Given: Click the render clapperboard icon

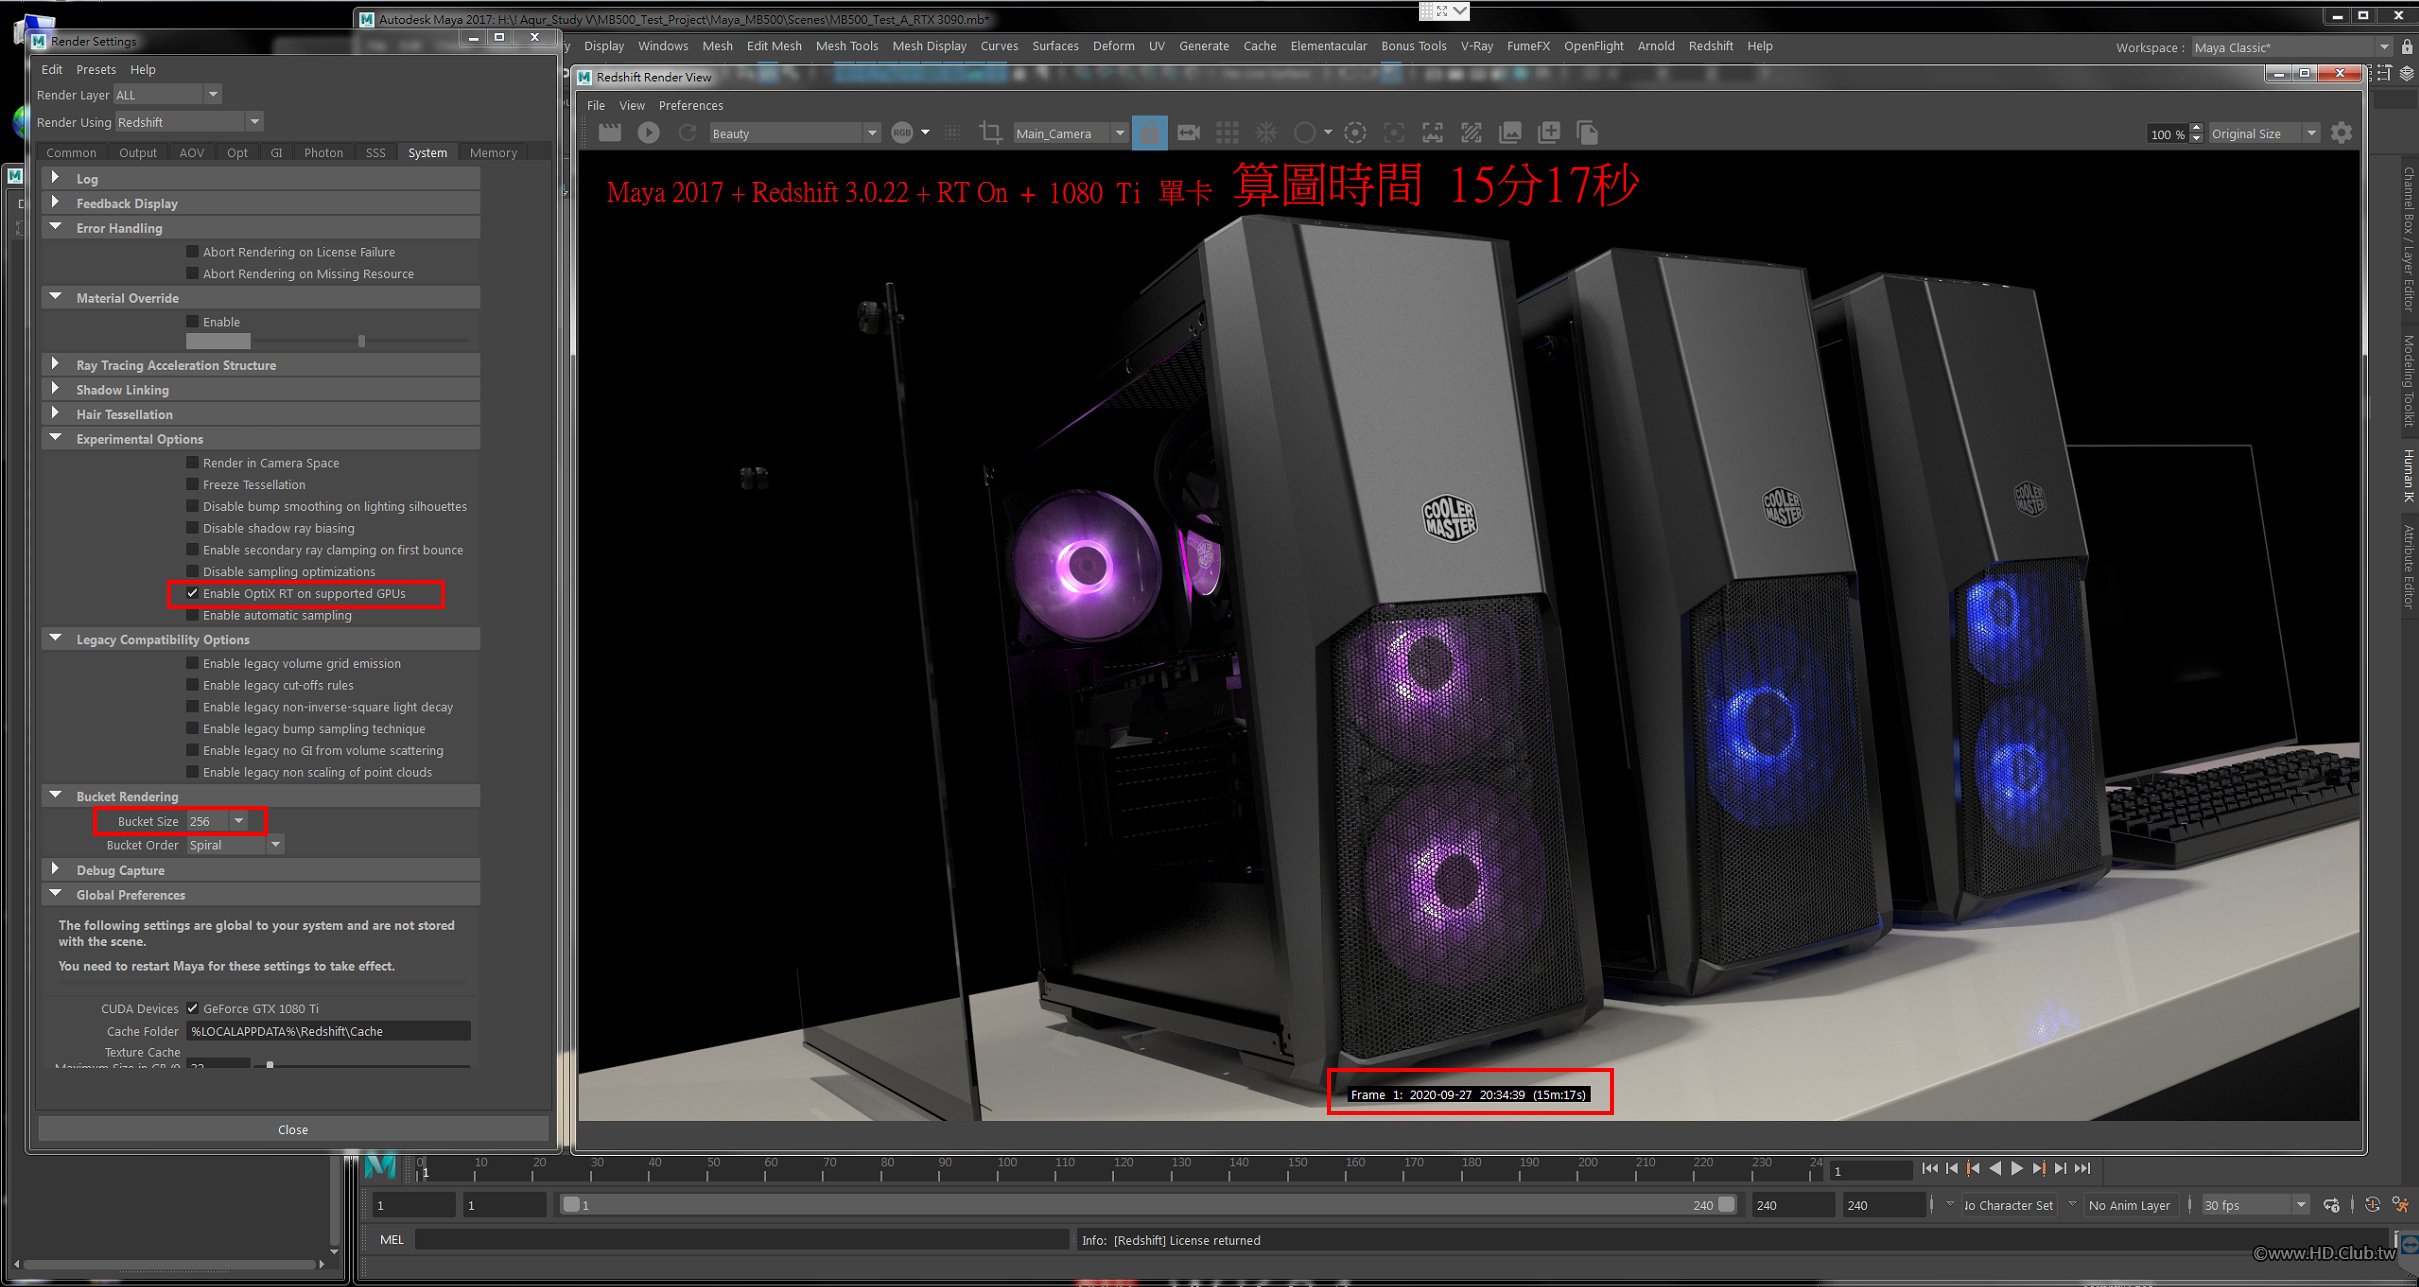Looking at the screenshot, I should point(609,133).
